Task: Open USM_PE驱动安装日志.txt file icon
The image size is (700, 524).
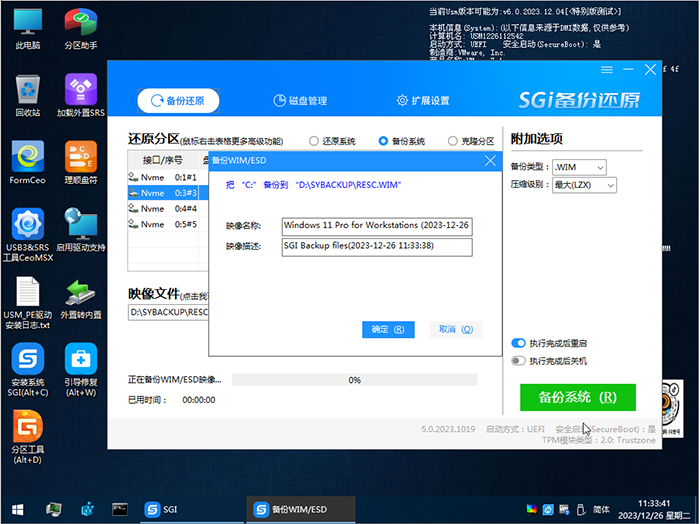Action: coord(28,303)
